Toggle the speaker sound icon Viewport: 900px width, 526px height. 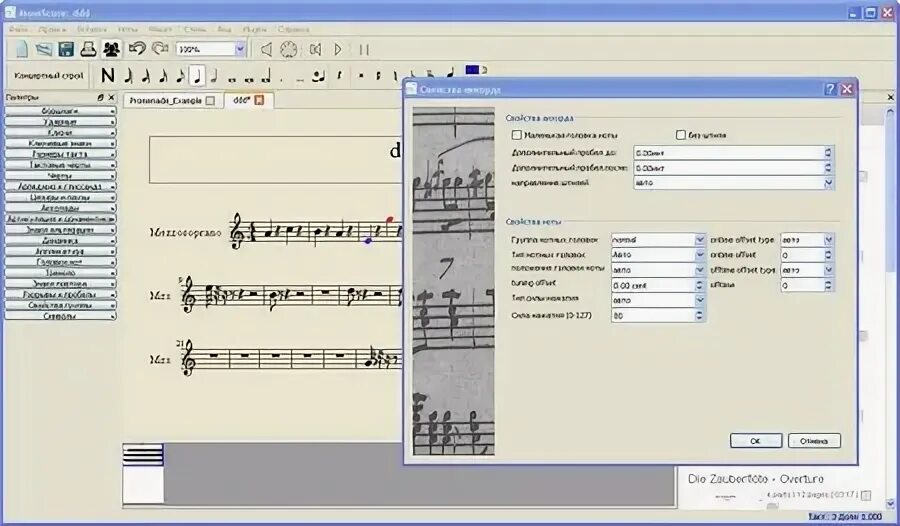[266, 49]
